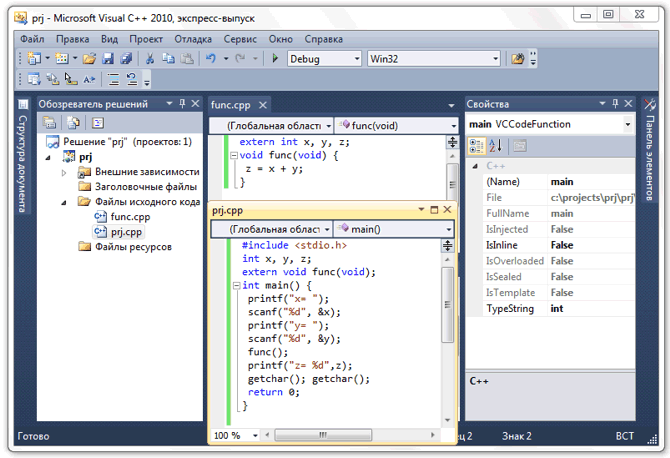The height and width of the screenshot is (458, 670).
Task: Expand the external dependencies node
Action: 64,173
